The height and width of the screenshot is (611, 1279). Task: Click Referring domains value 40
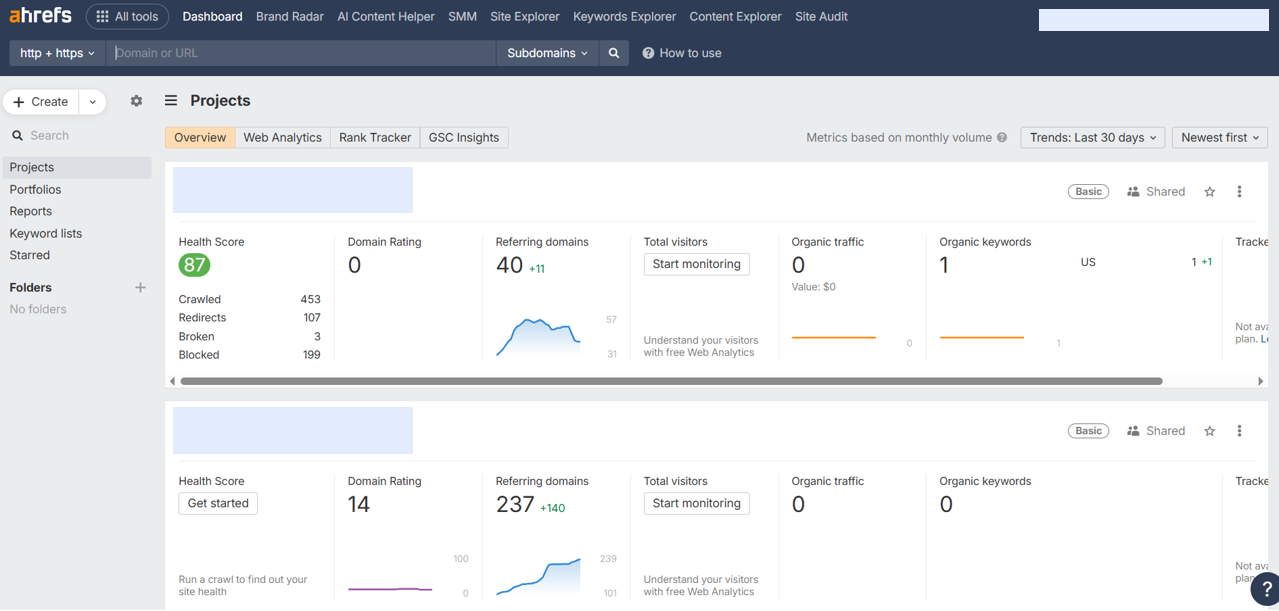click(x=509, y=265)
